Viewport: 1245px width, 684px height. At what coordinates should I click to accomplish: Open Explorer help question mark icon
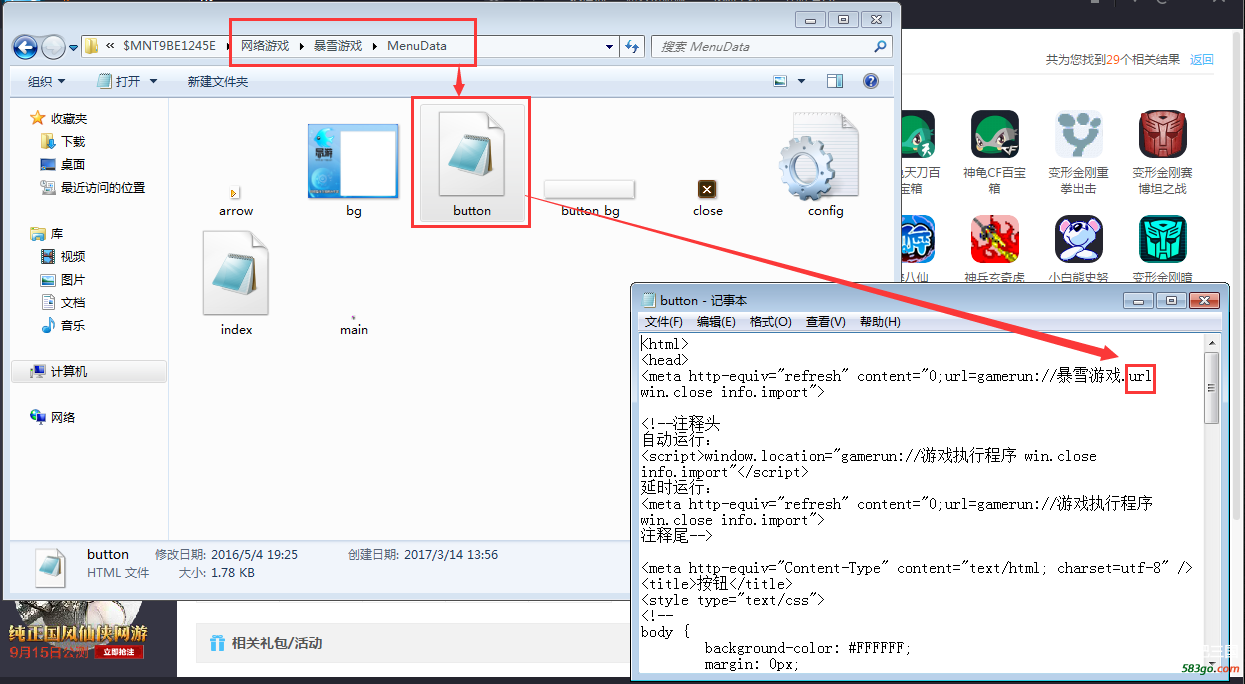tap(870, 81)
